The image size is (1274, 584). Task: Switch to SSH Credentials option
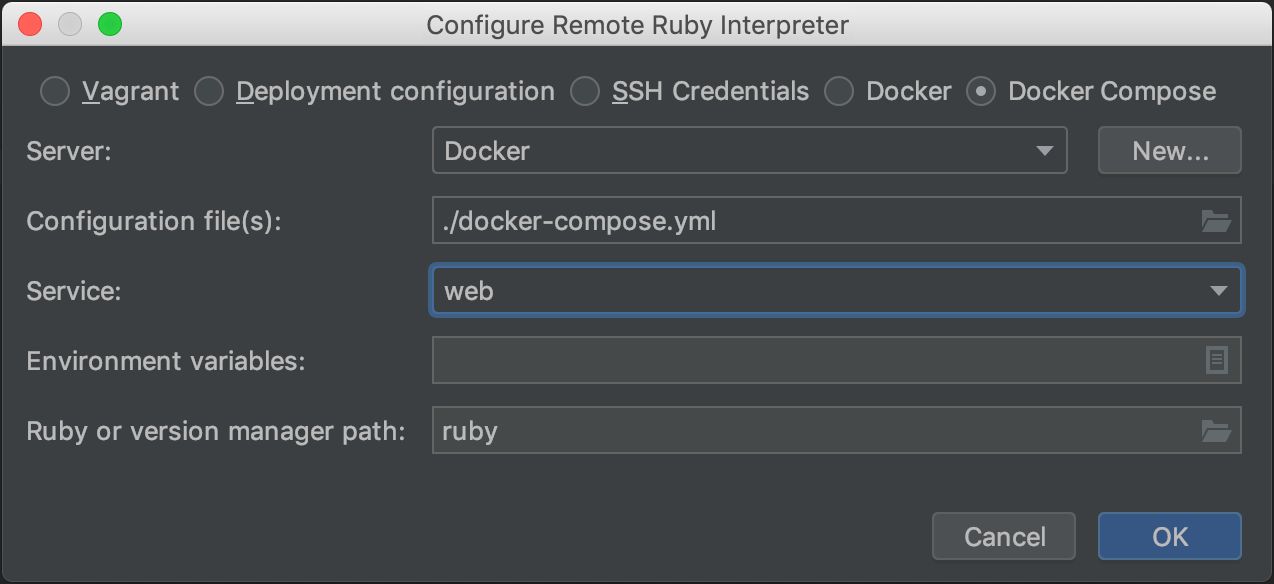point(585,91)
